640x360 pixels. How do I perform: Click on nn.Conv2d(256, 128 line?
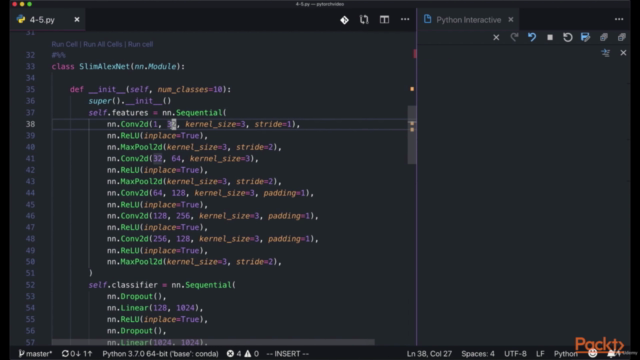213,239
